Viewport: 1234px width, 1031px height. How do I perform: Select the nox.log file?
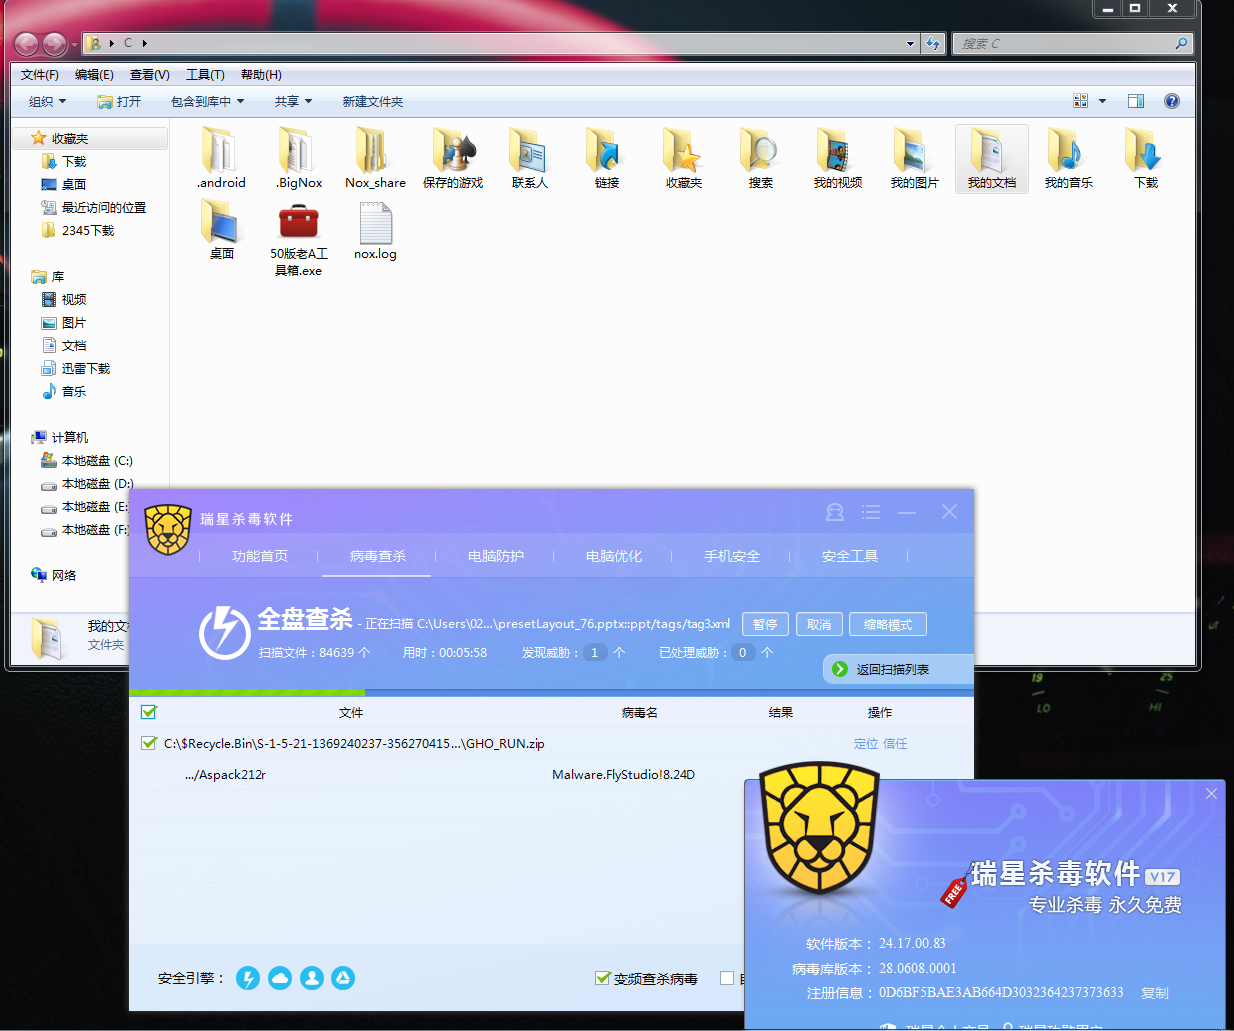pyautogui.click(x=375, y=230)
